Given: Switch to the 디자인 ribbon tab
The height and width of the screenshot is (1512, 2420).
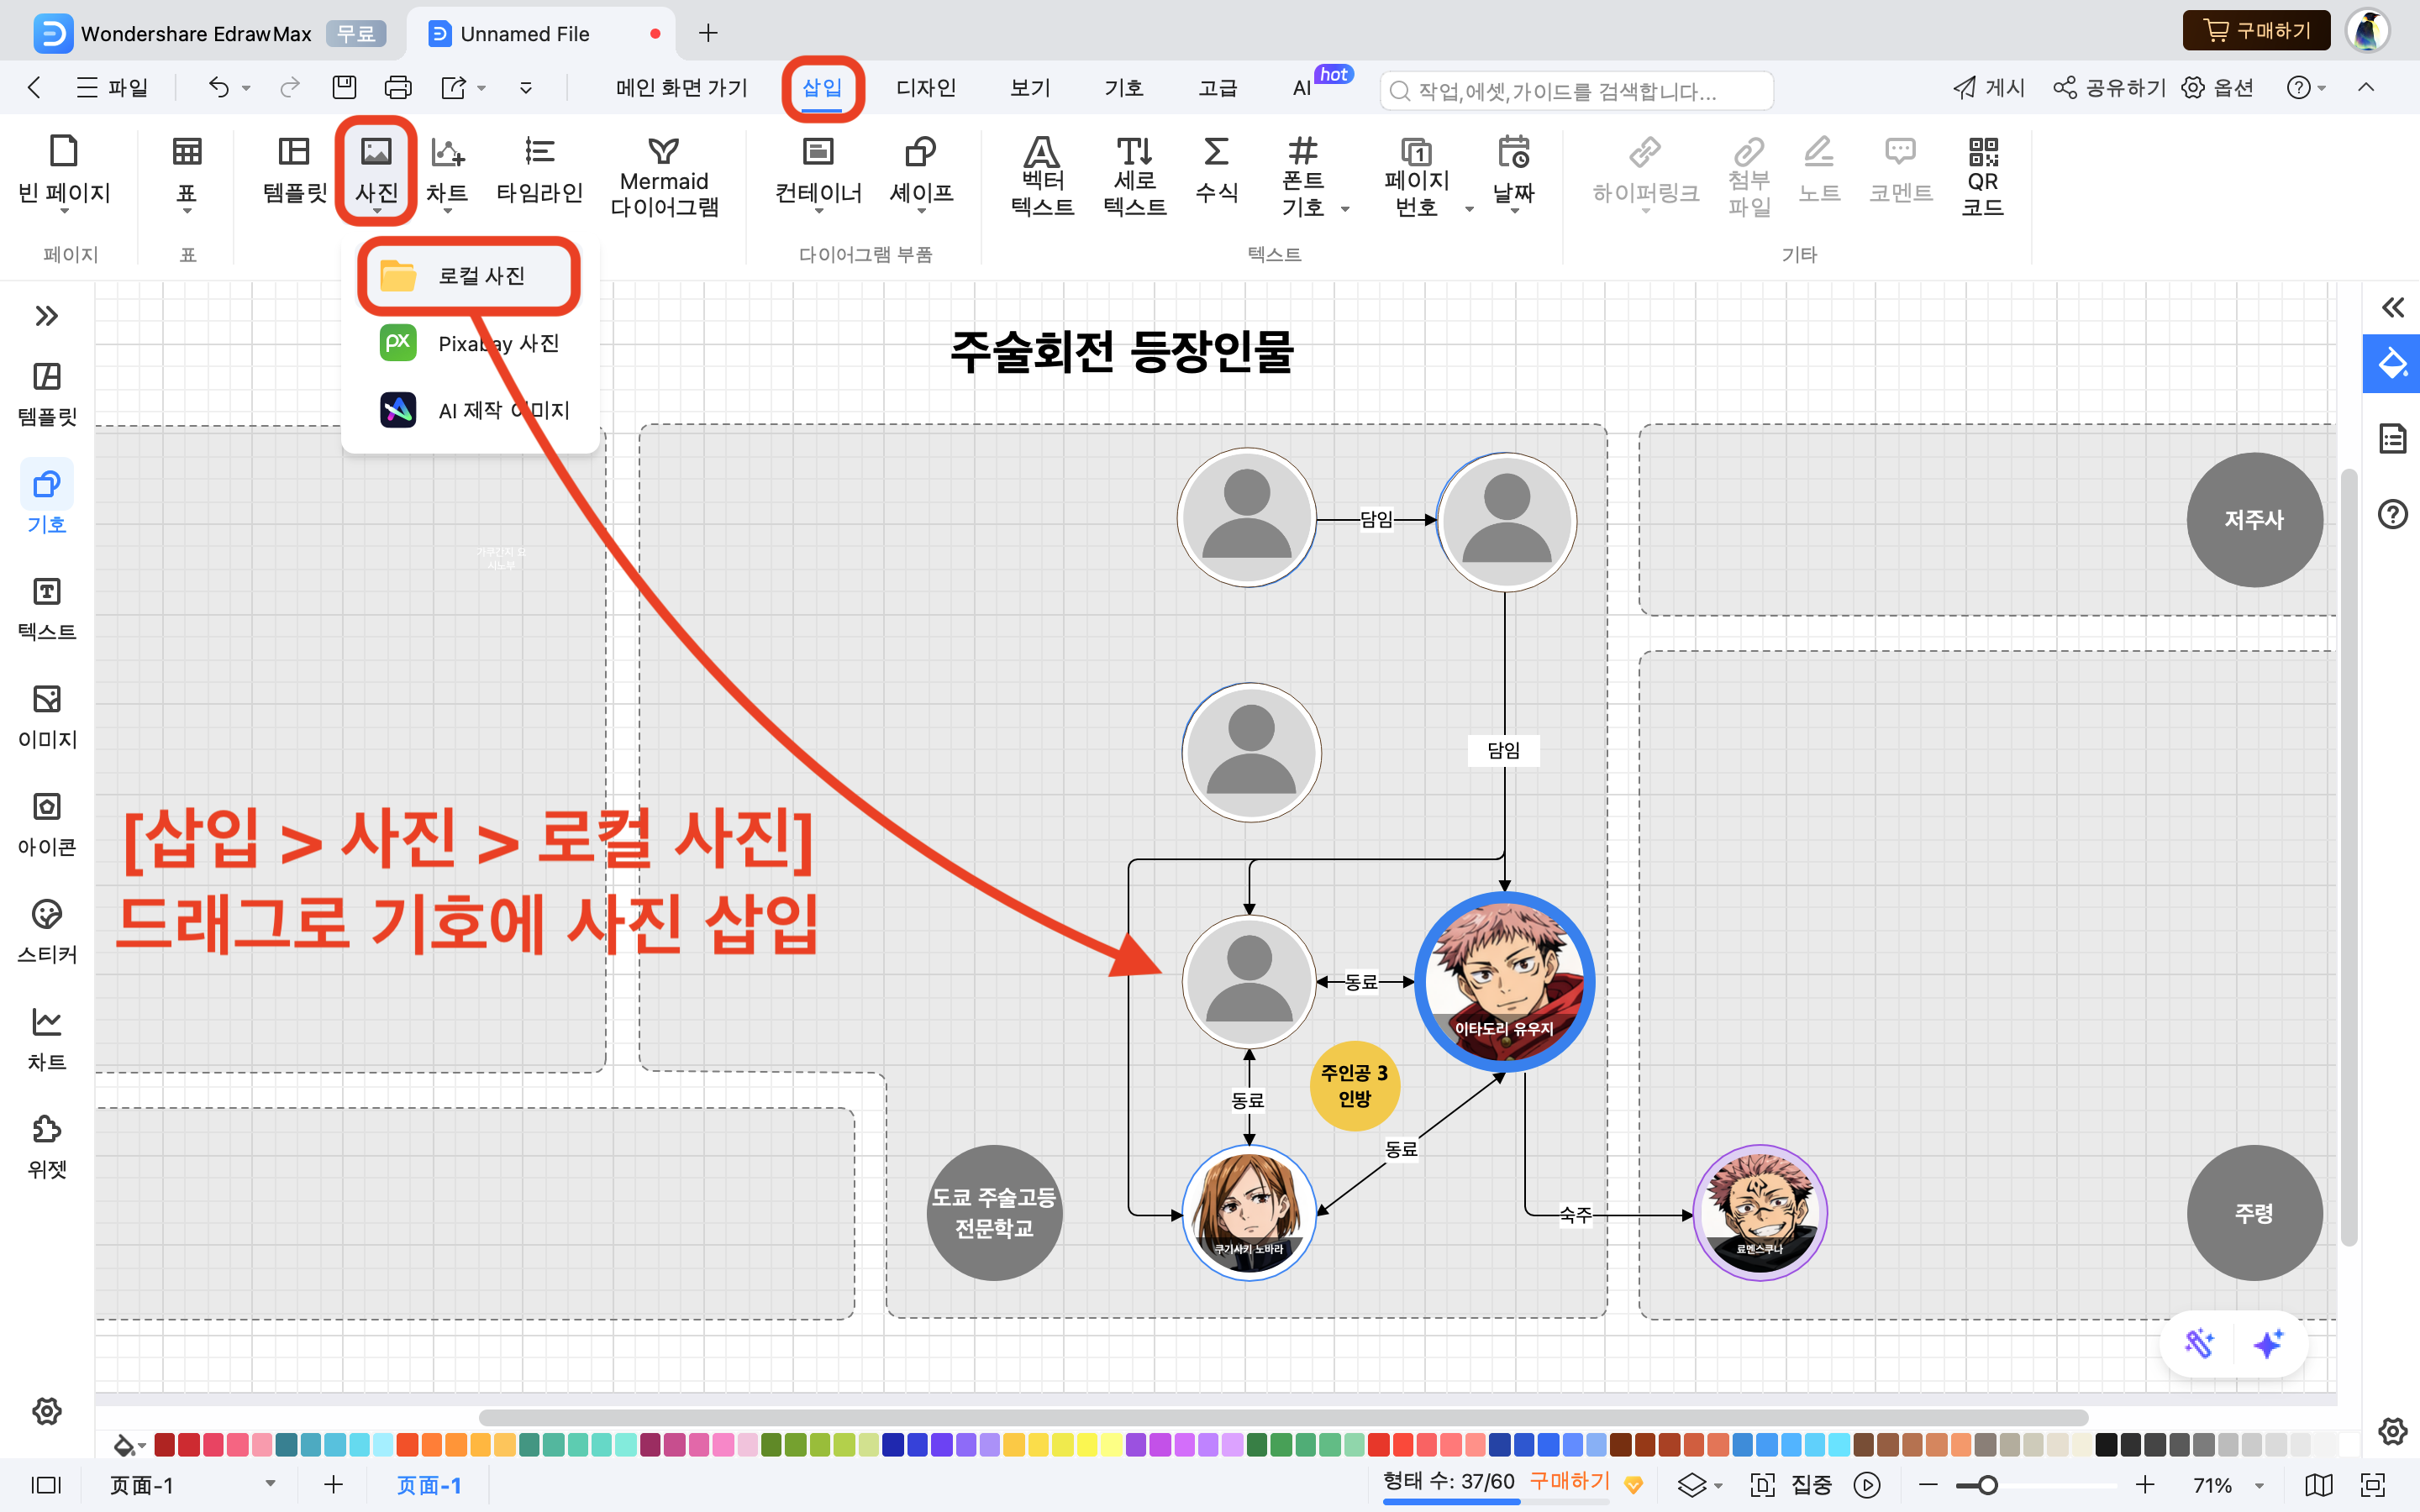Looking at the screenshot, I should [925, 88].
